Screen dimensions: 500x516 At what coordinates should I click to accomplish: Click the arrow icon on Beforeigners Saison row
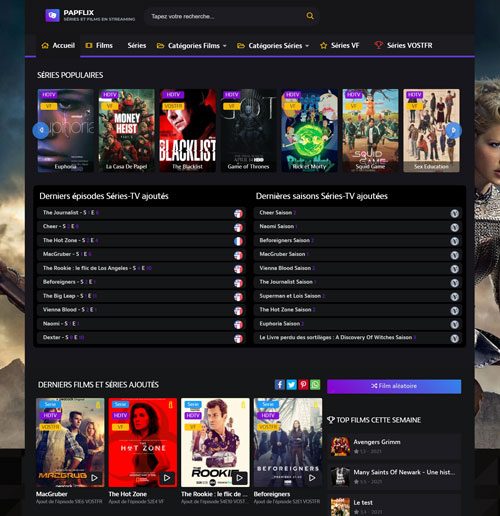click(x=455, y=241)
